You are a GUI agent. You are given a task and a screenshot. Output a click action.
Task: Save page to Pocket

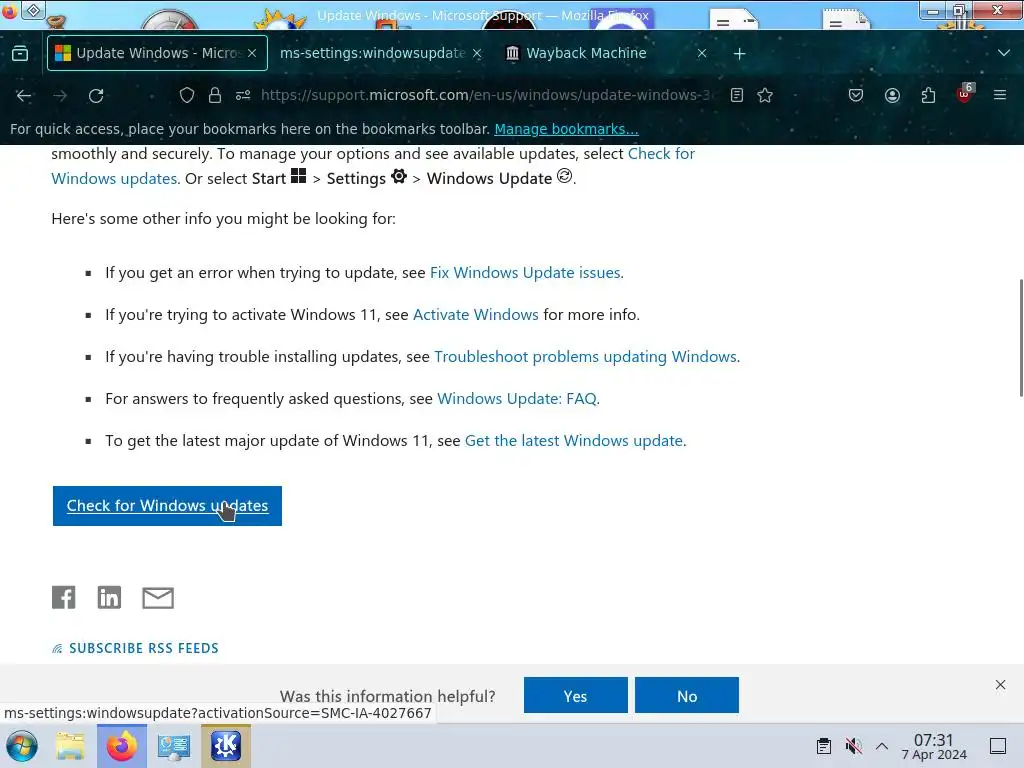coord(856,95)
